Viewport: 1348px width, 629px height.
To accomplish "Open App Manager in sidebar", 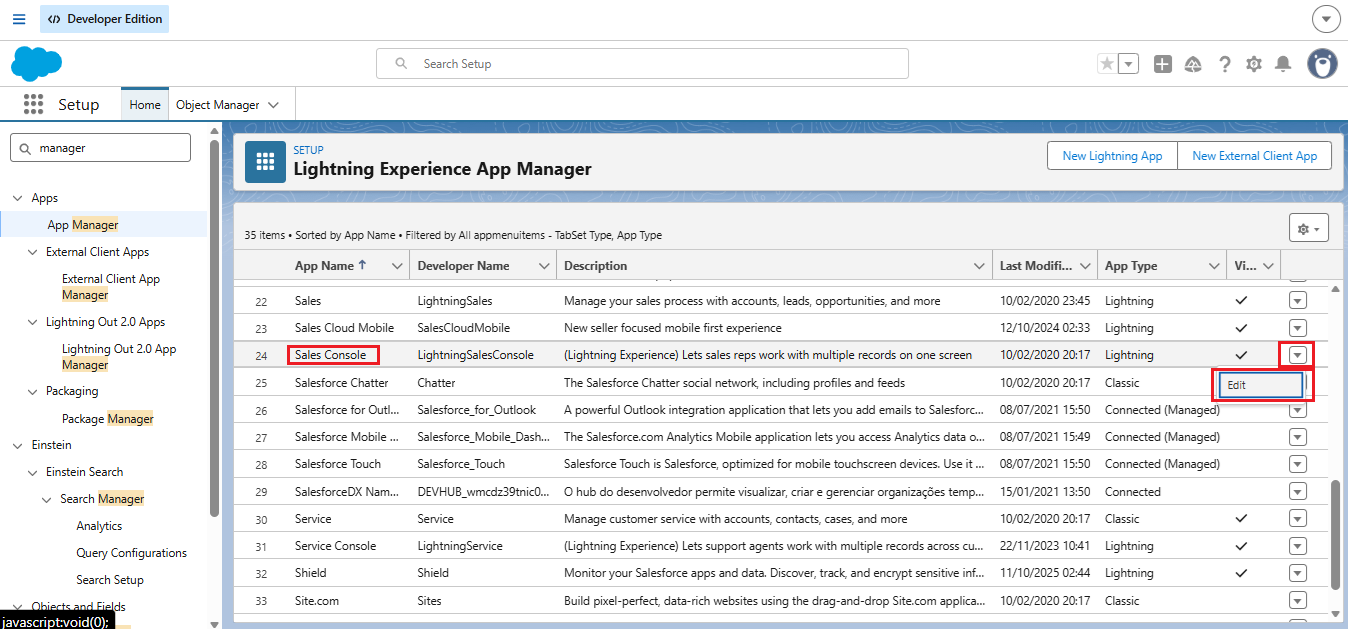I will click(x=83, y=225).
